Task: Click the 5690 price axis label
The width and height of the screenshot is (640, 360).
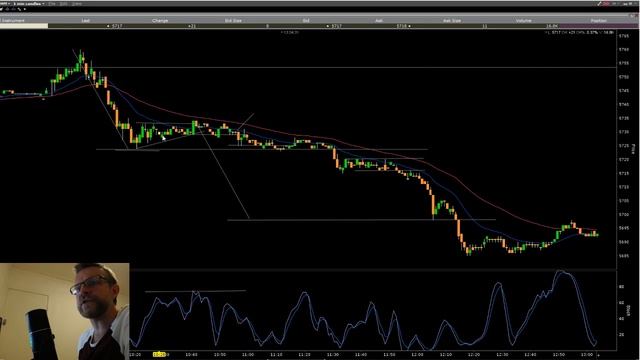Action: 624,242
